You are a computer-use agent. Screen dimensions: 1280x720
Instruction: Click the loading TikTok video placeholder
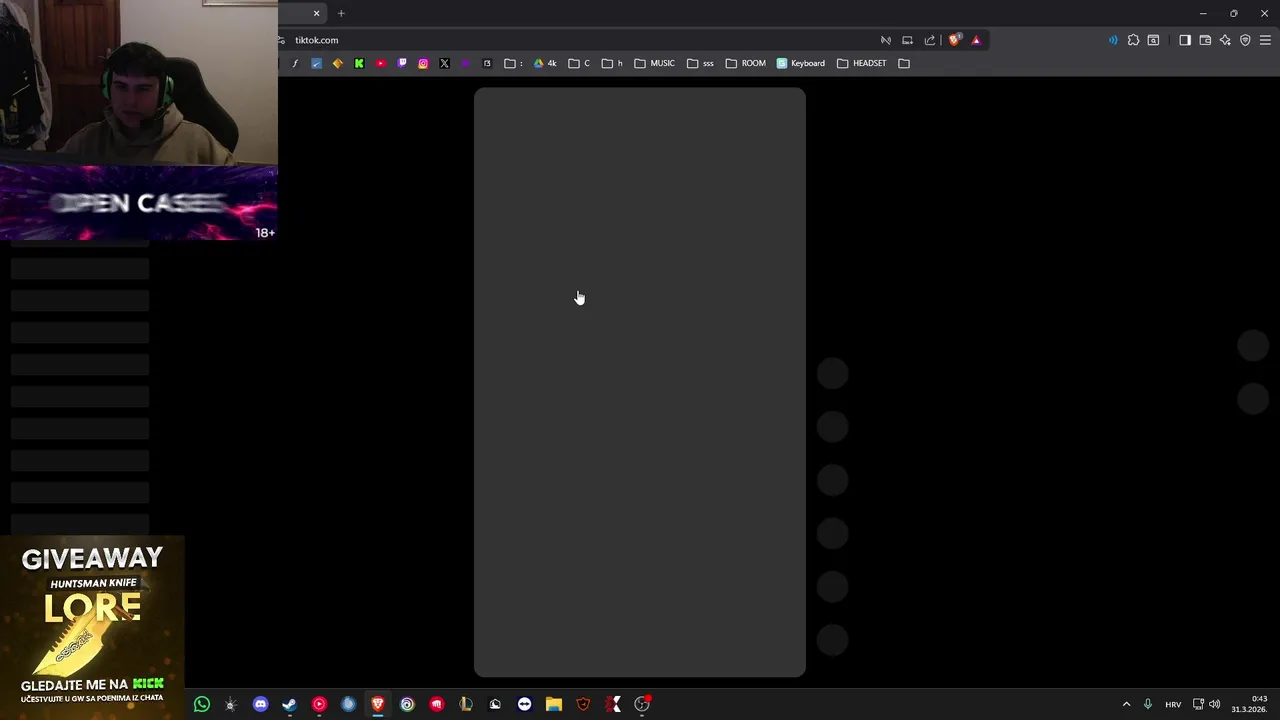[640, 382]
